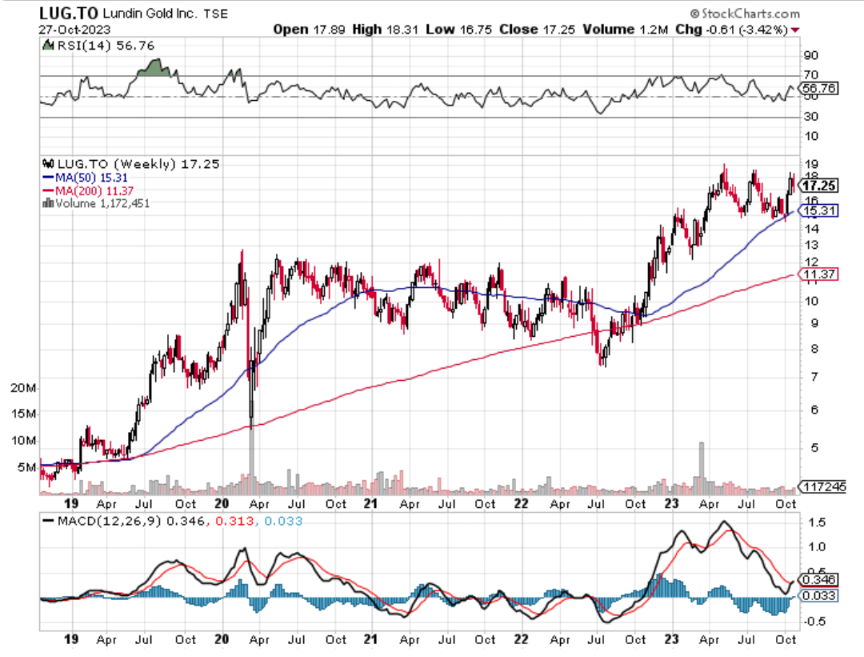Click the black MACD legend line marker
The height and width of the screenshot is (657, 864).
48,521
